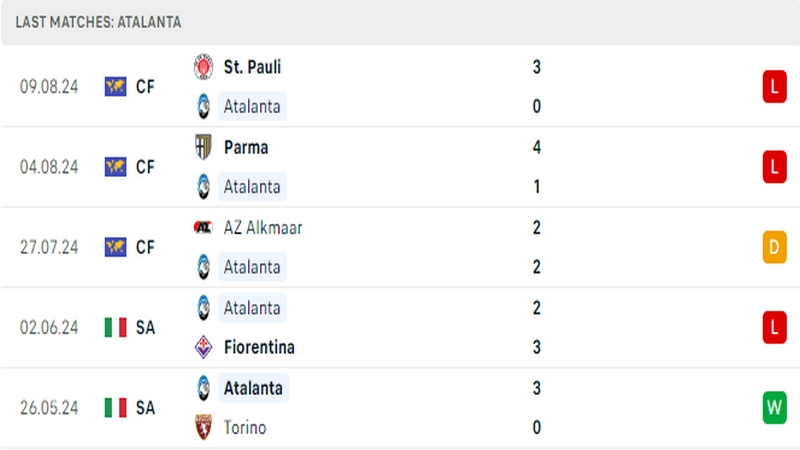Click the Fiorentina club crest

point(203,347)
